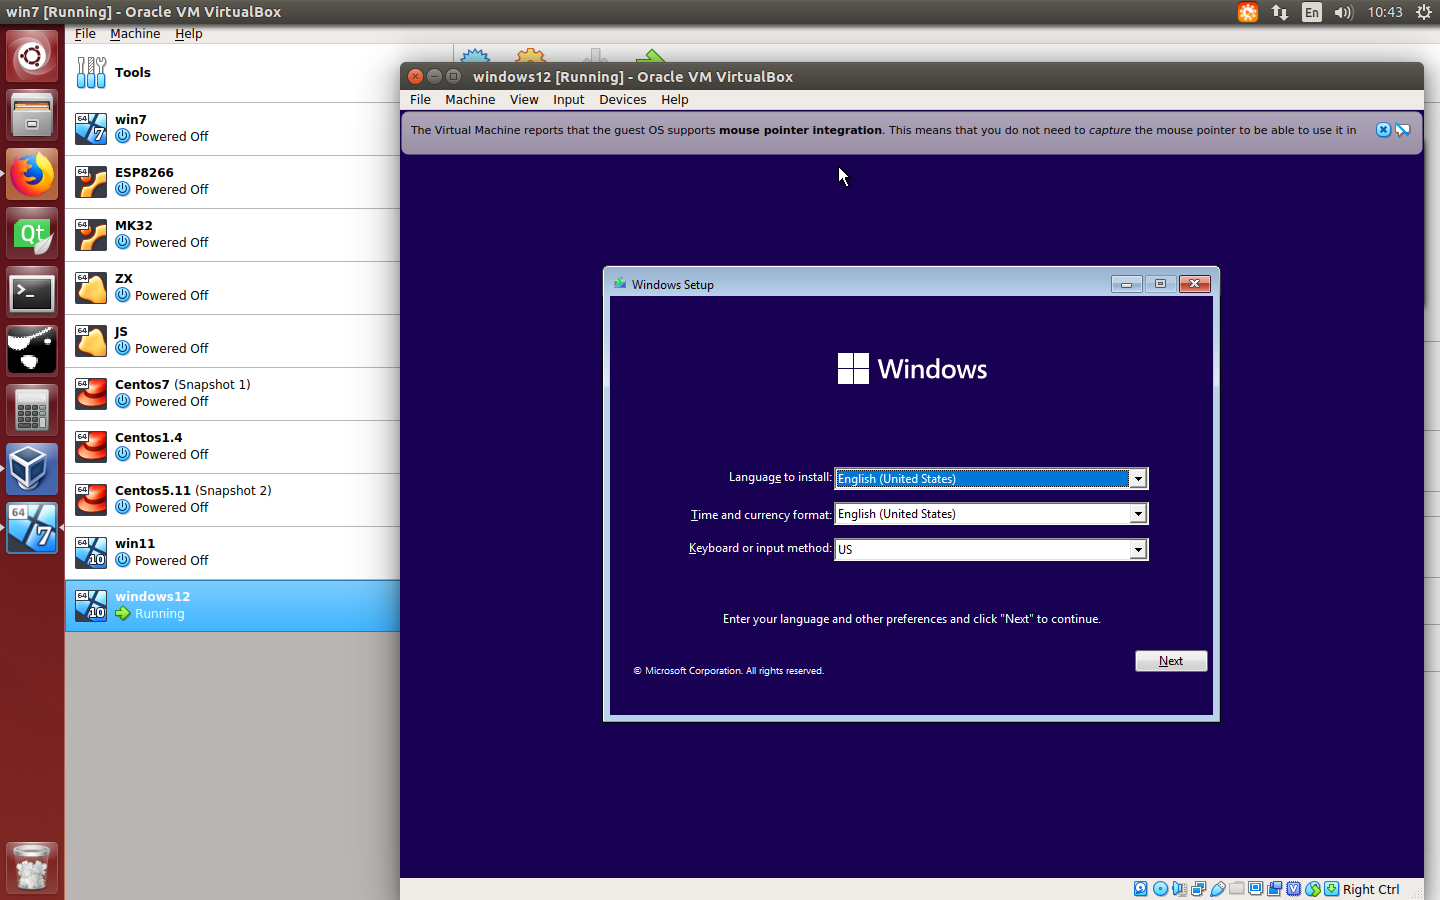Click the win7 VM icon in the list
The width and height of the screenshot is (1440, 900).
pyautogui.click(x=91, y=128)
